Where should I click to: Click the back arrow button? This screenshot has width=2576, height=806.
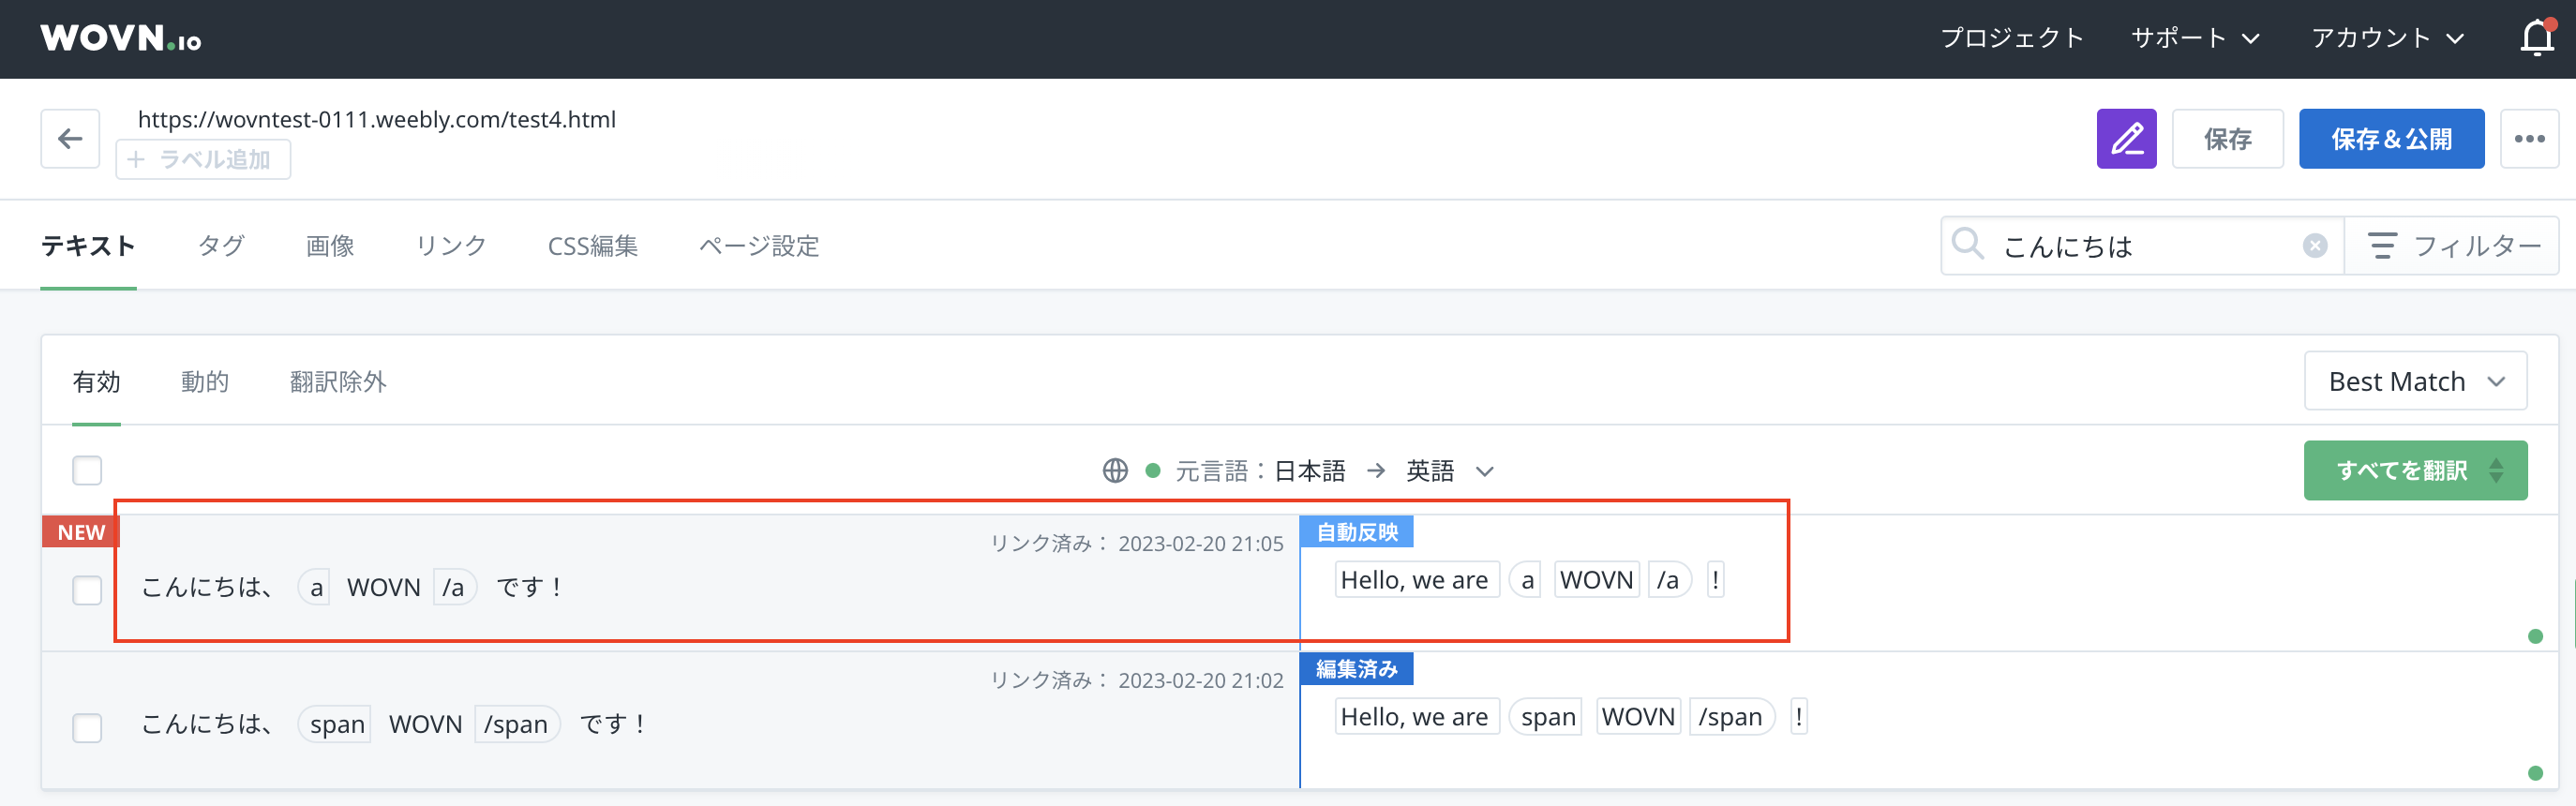pos(70,139)
